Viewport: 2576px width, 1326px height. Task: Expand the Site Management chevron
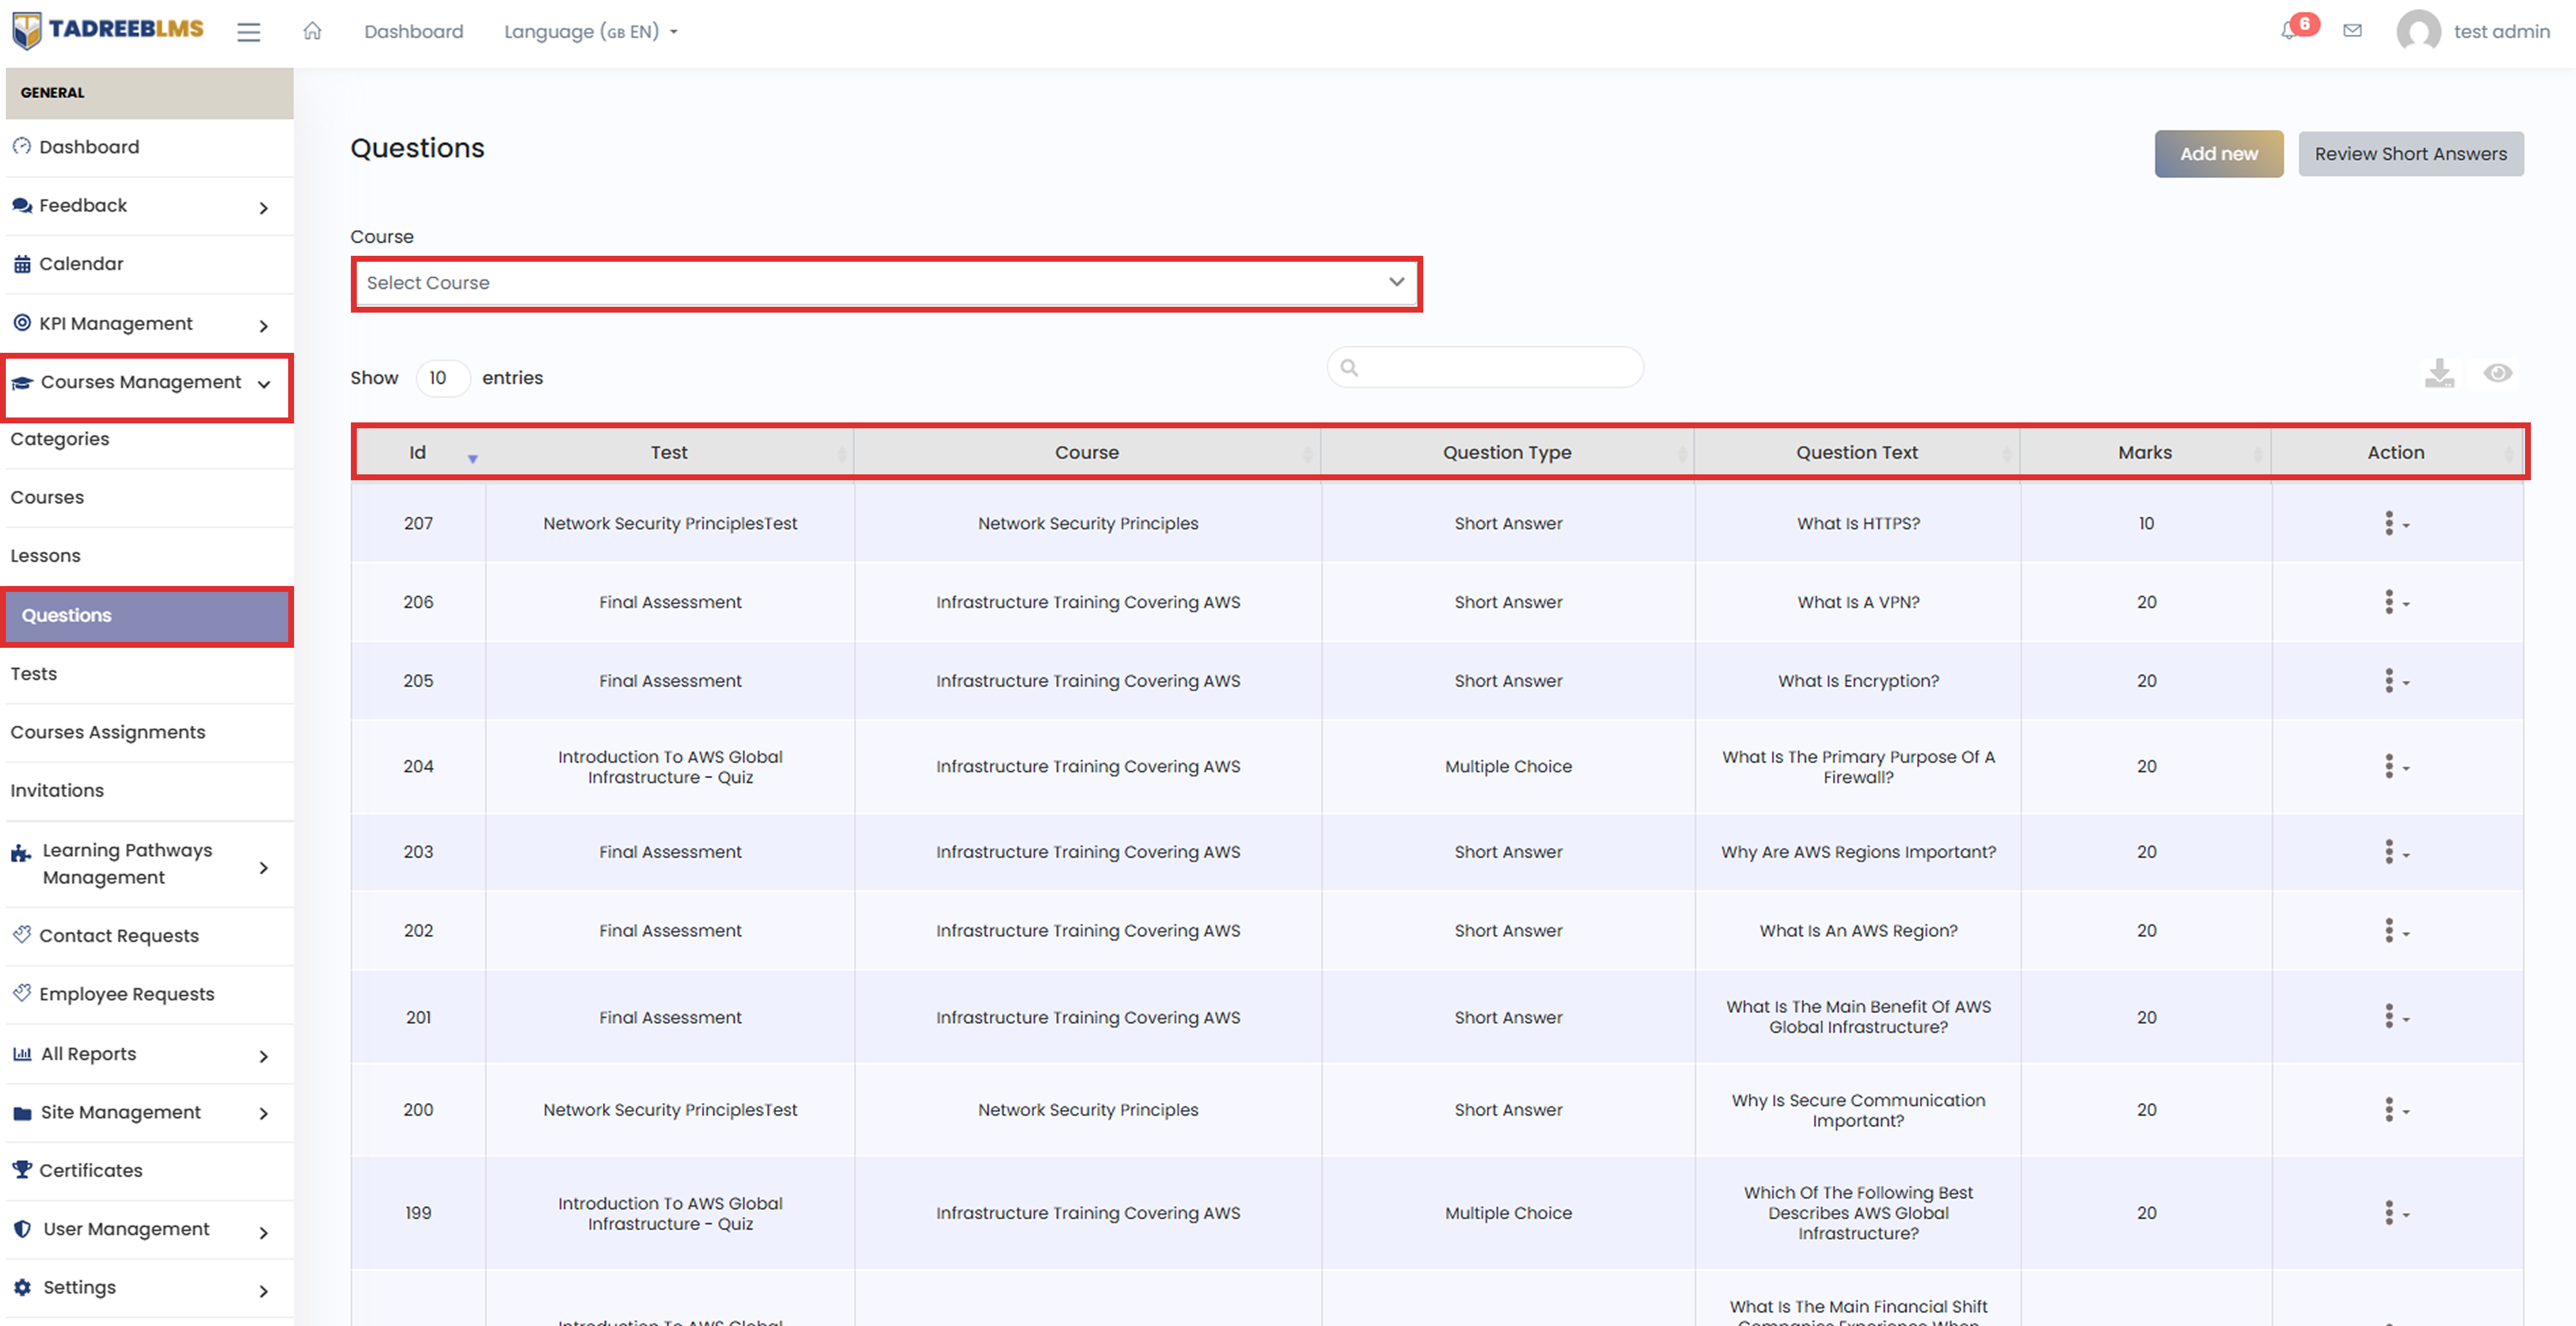[264, 1113]
